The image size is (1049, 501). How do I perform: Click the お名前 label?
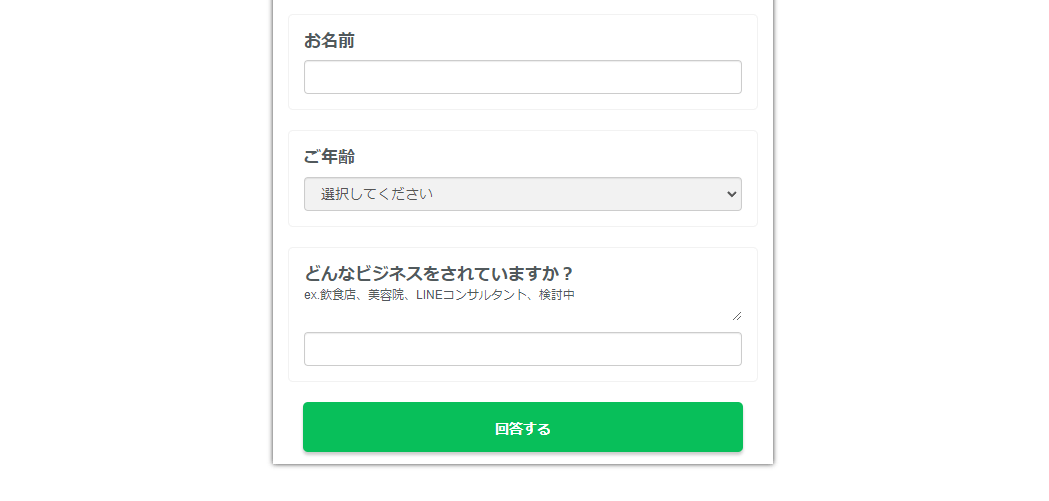(x=329, y=41)
